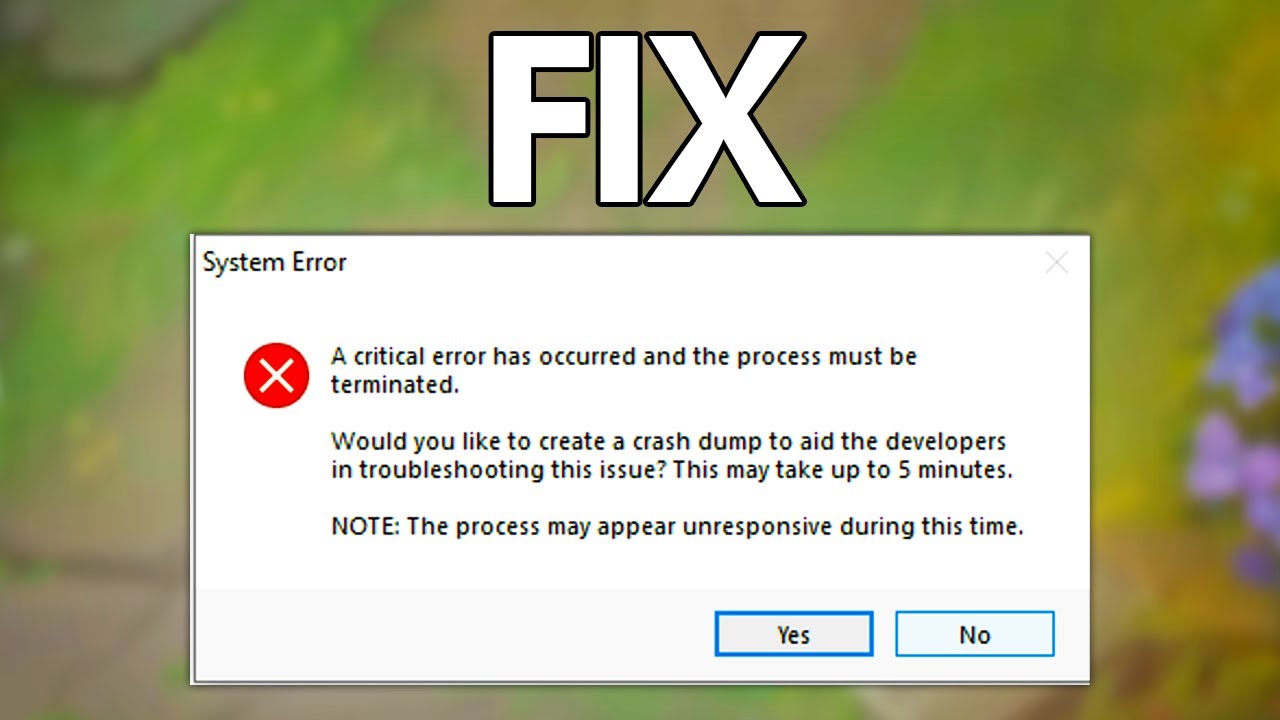Click empty title bar area beside System Error
The height and width of the screenshot is (720, 1280).
[690, 263]
